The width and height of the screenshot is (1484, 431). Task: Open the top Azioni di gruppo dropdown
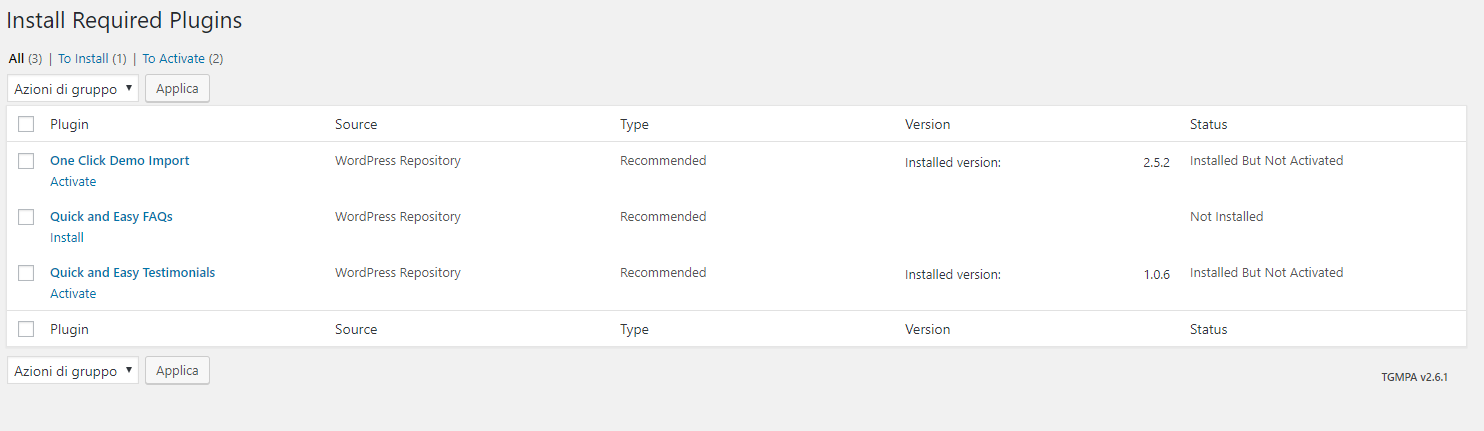click(73, 89)
